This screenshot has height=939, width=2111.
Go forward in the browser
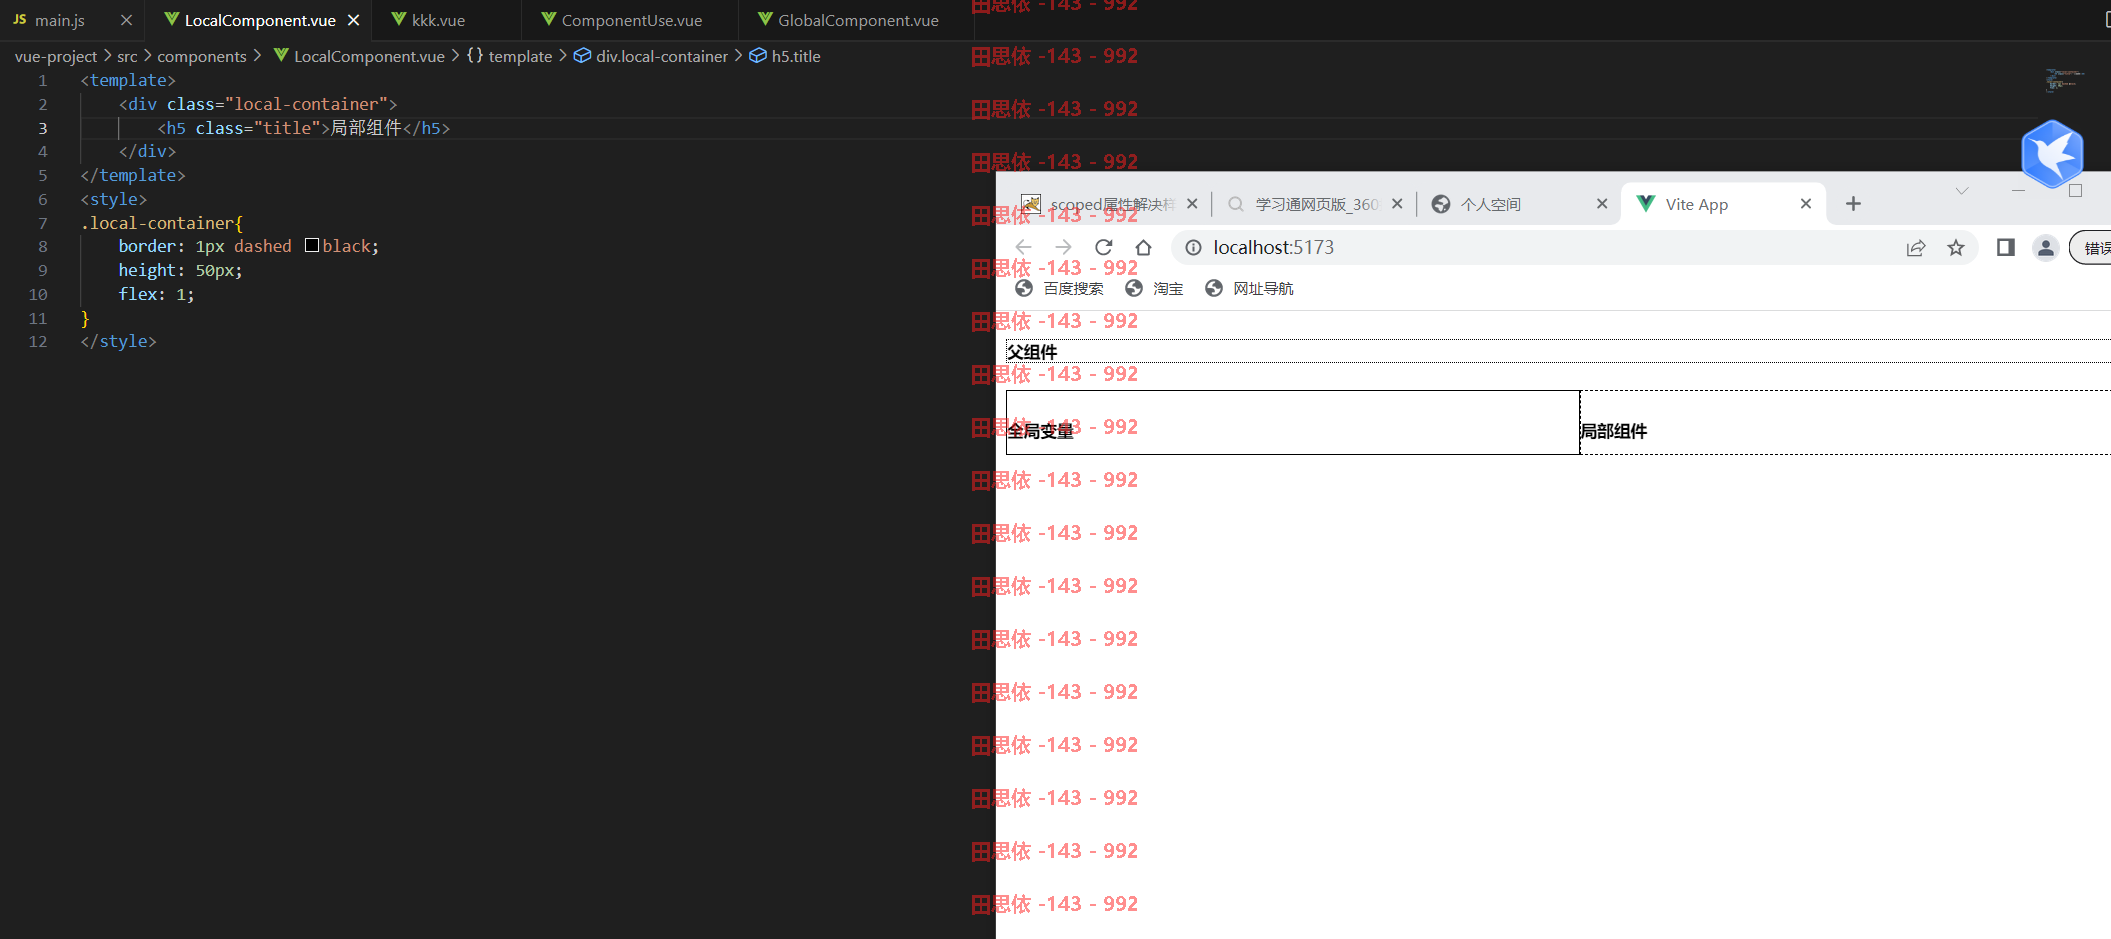[x=1063, y=247]
